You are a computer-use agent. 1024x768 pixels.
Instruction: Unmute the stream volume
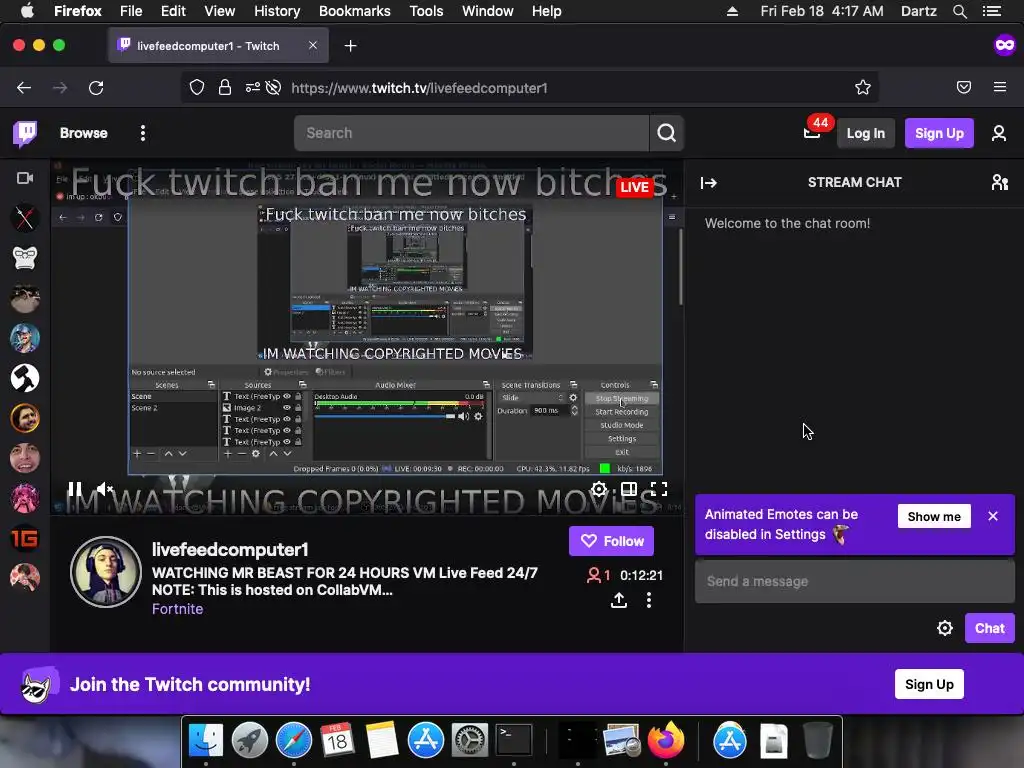click(x=104, y=488)
